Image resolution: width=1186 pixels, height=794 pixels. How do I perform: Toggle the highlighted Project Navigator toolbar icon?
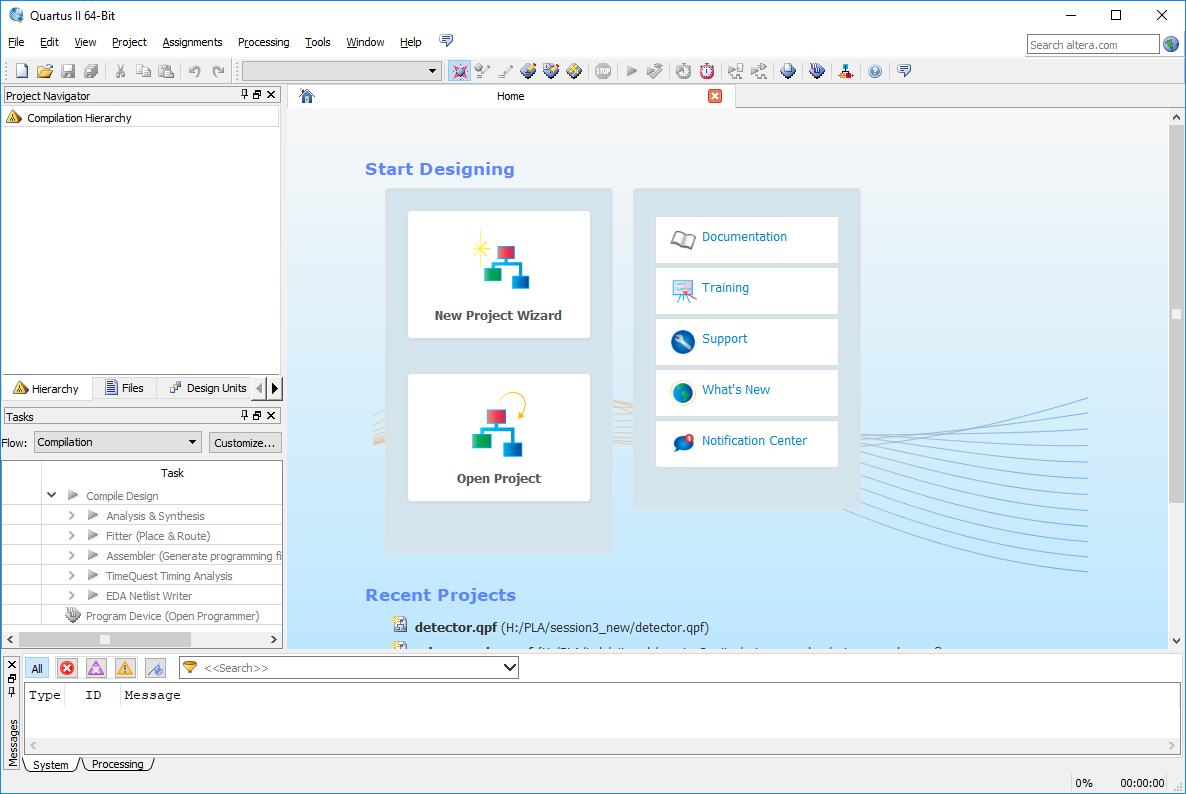tap(459, 71)
